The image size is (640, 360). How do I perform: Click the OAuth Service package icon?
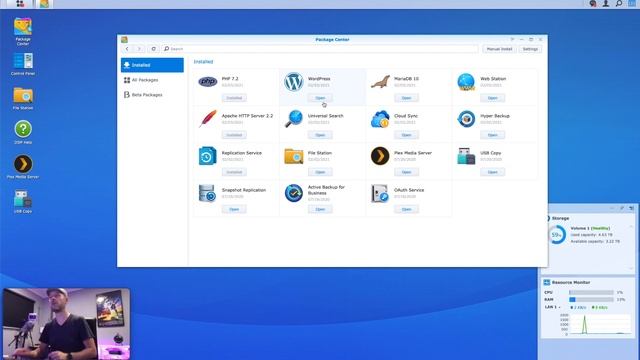point(380,193)
